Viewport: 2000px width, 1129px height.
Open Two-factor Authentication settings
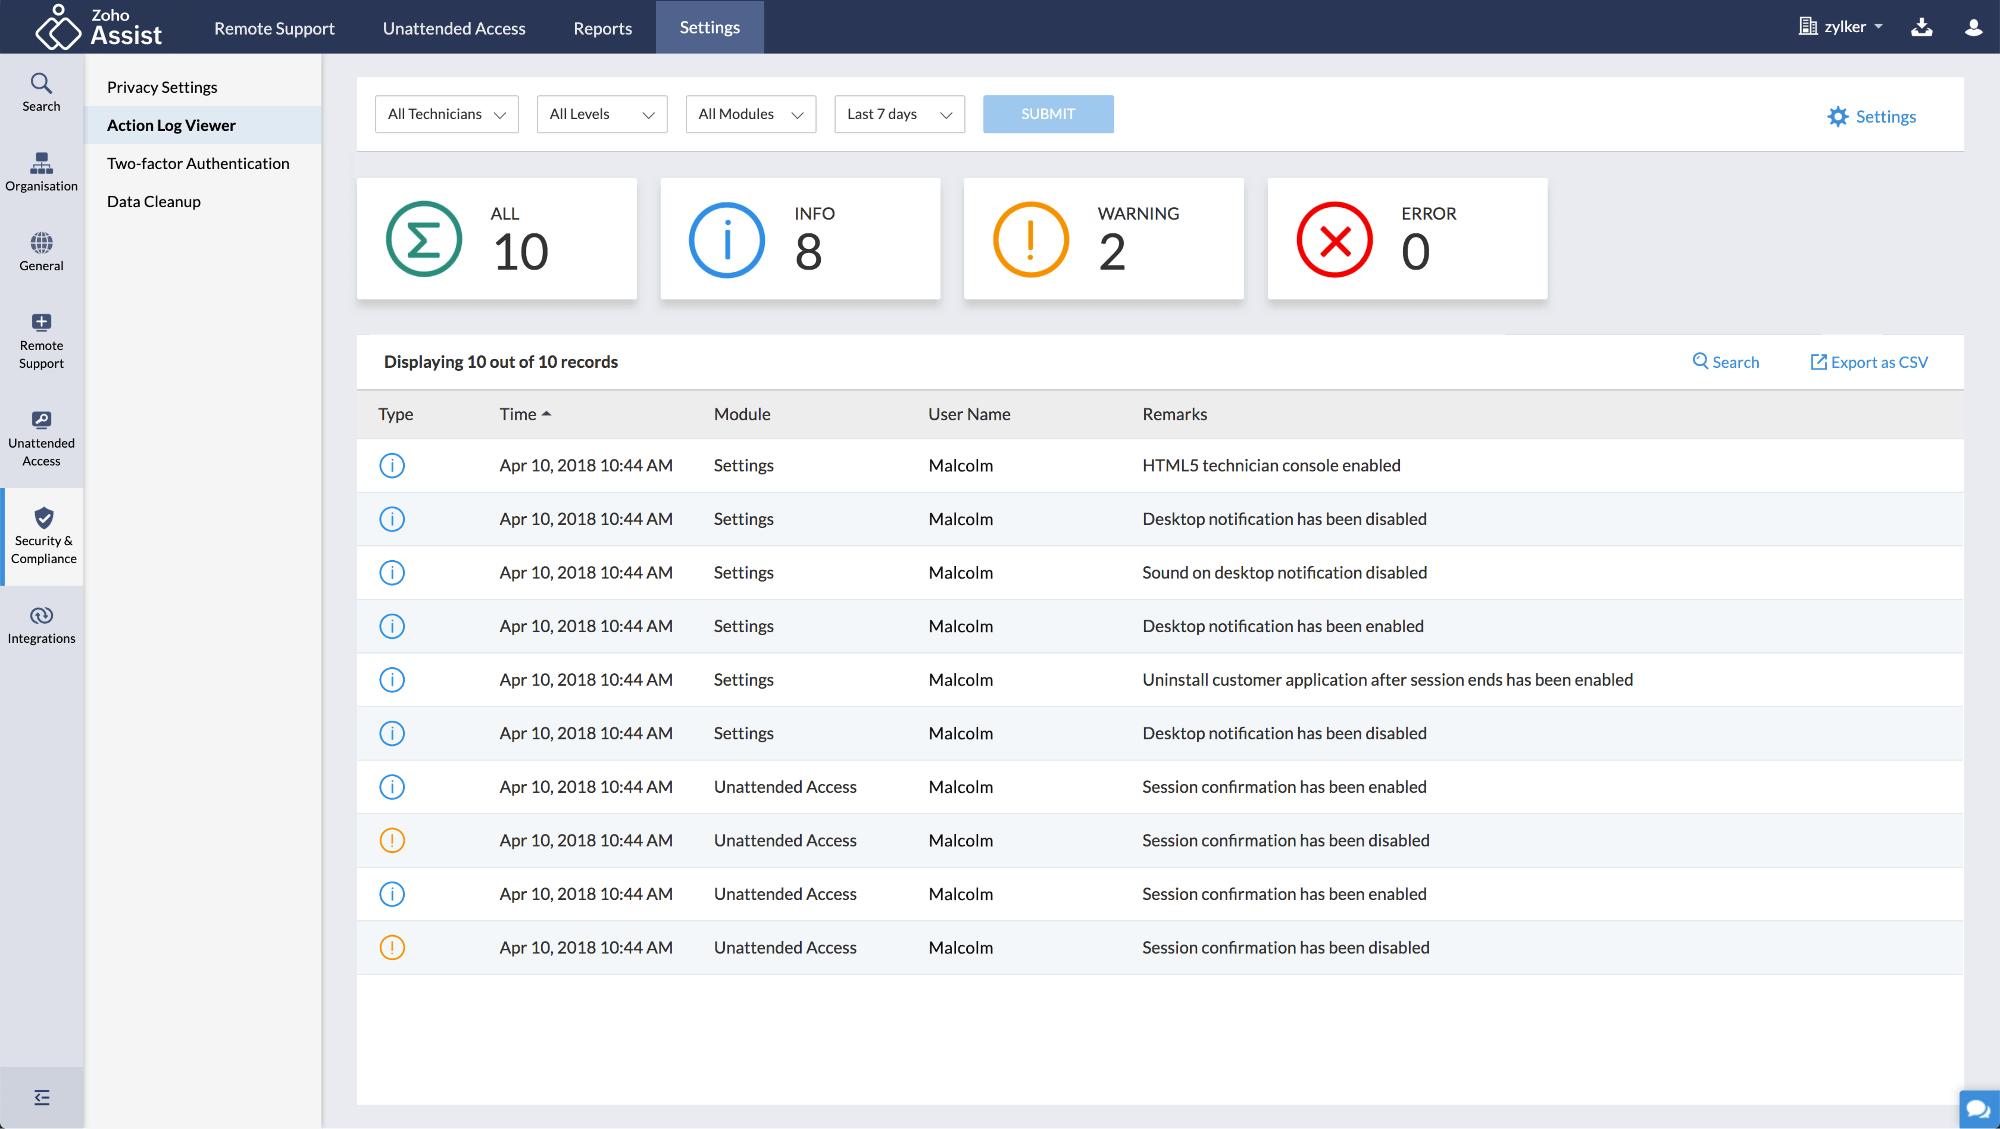(x=198, y=163)
